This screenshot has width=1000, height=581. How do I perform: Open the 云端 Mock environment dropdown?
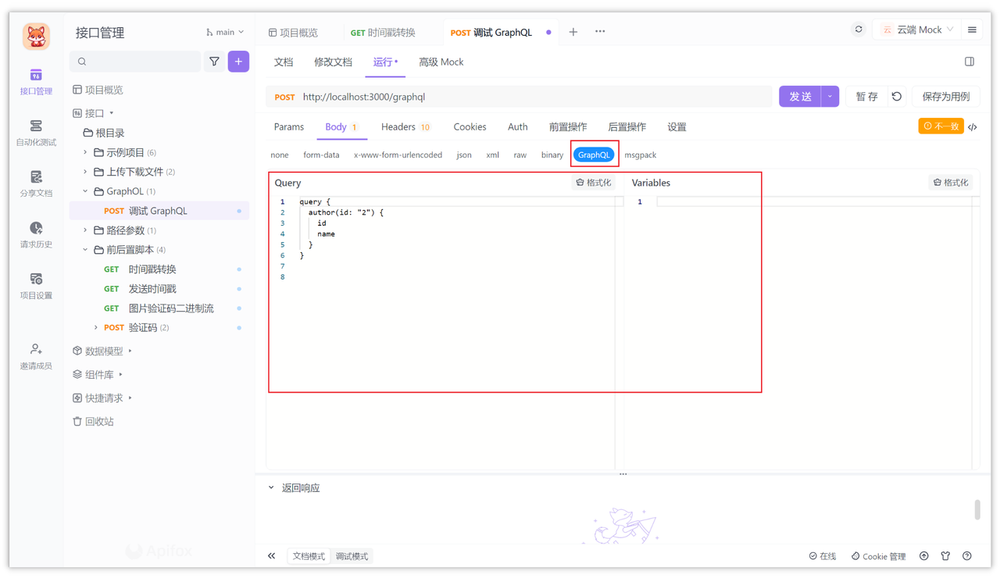[x=918, y=29]
